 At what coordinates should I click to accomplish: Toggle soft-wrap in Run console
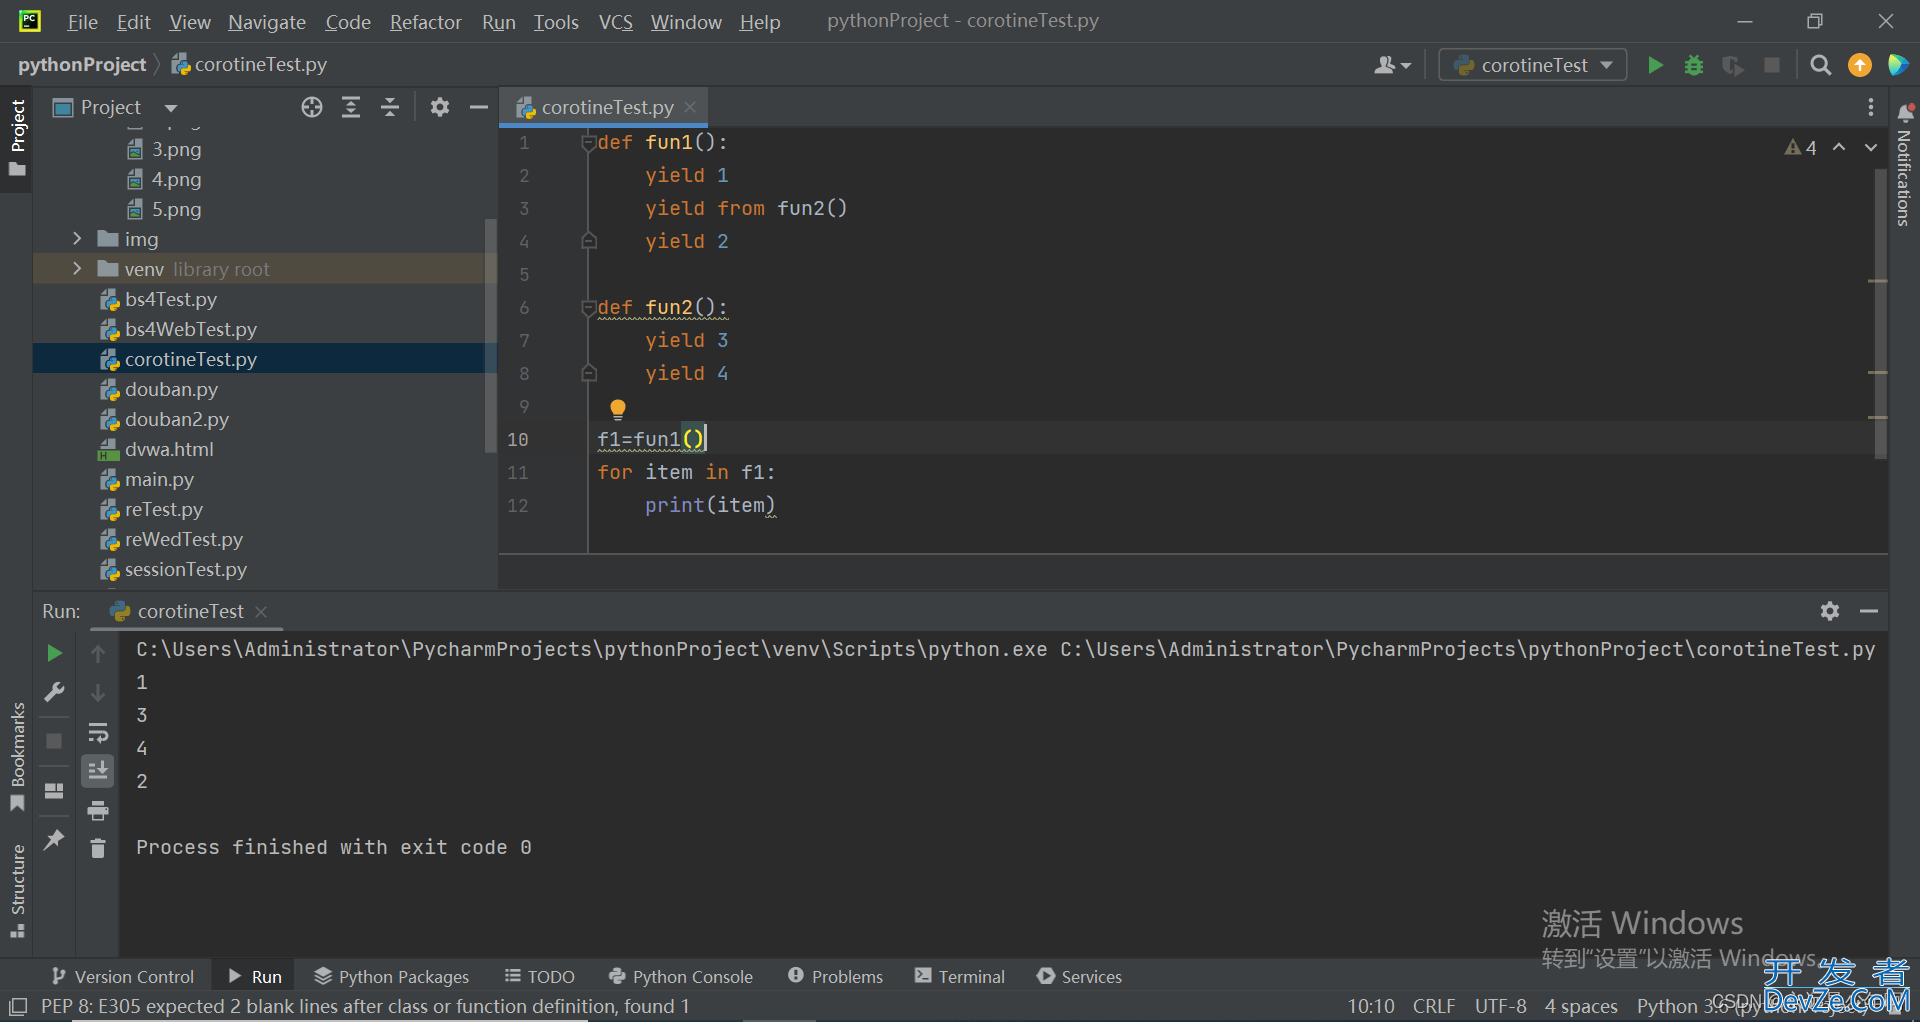98,732
